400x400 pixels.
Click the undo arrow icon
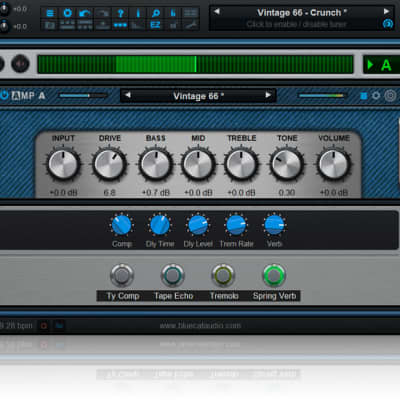coord(85,13)
